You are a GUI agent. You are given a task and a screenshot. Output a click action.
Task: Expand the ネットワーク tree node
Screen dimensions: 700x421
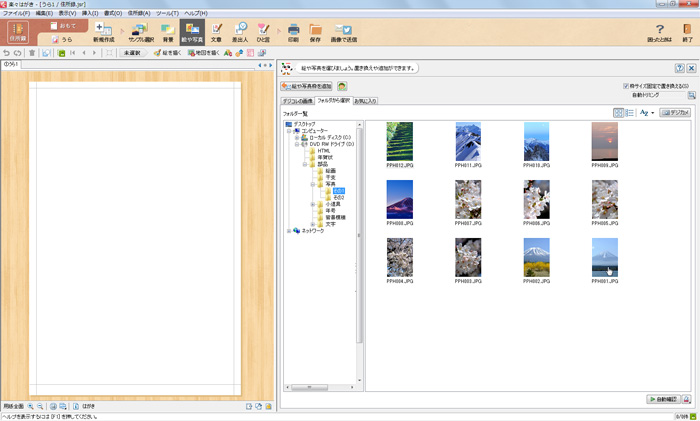(x=288, y=231)
